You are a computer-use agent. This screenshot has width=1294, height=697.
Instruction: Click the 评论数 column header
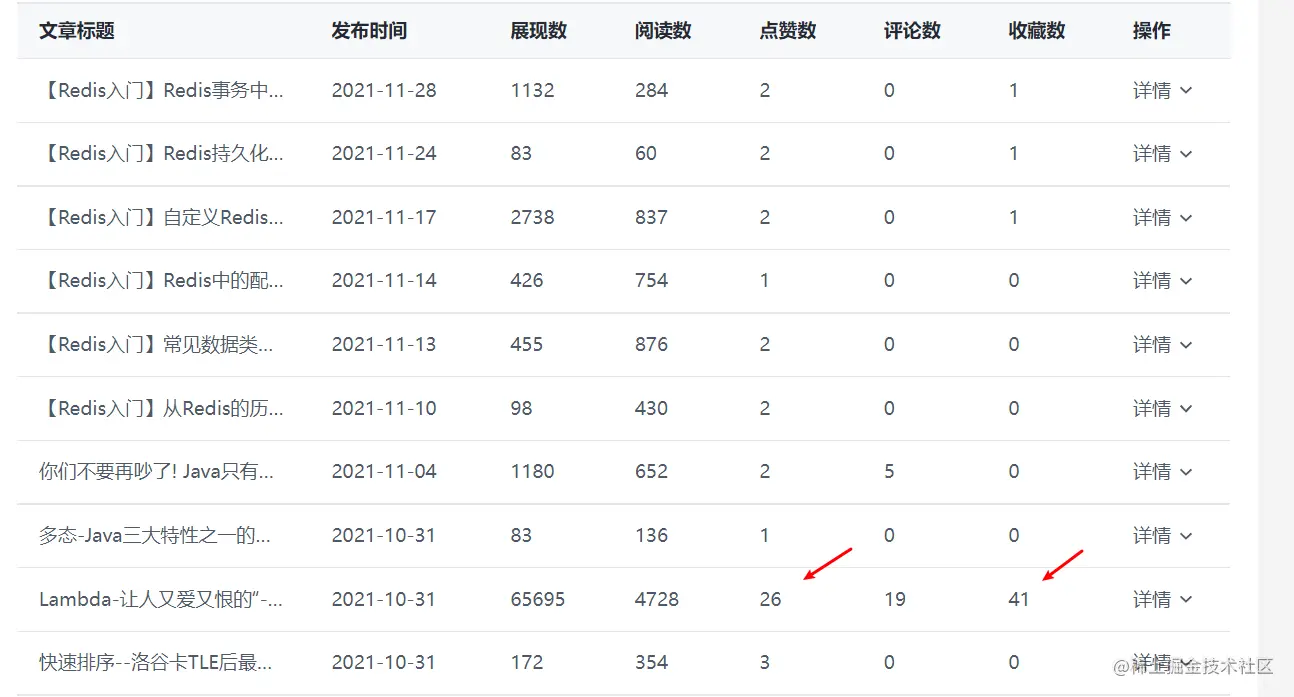click(912, 31)
